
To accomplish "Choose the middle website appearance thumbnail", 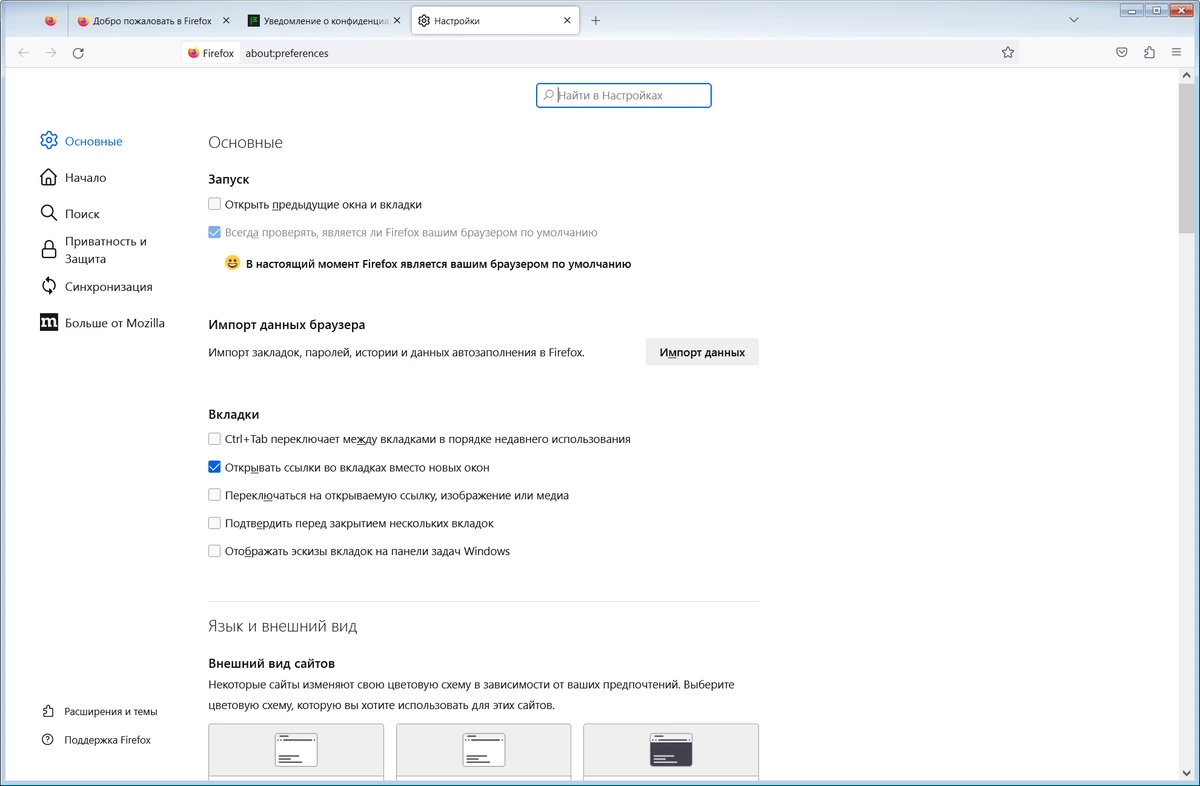I will click(483, 751).
